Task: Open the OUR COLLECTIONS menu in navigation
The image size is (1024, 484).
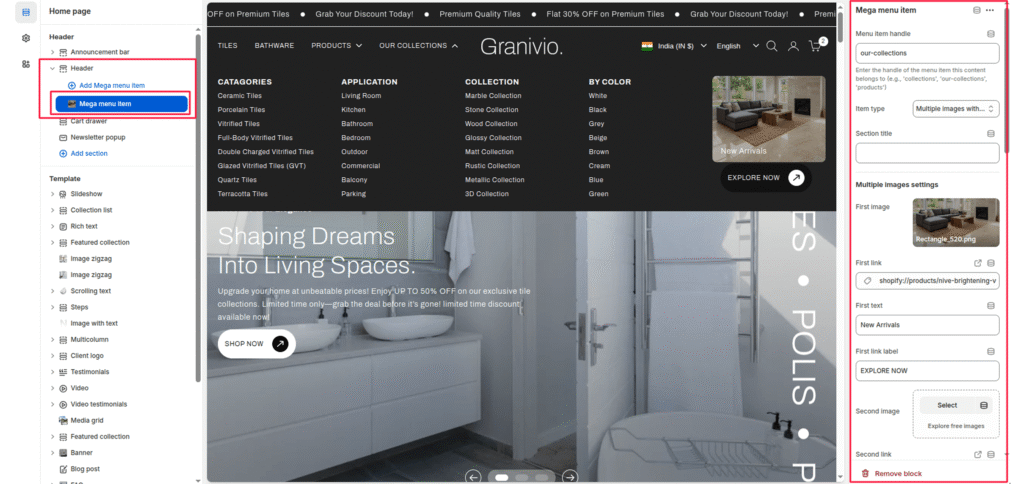Action: [418, 46]
